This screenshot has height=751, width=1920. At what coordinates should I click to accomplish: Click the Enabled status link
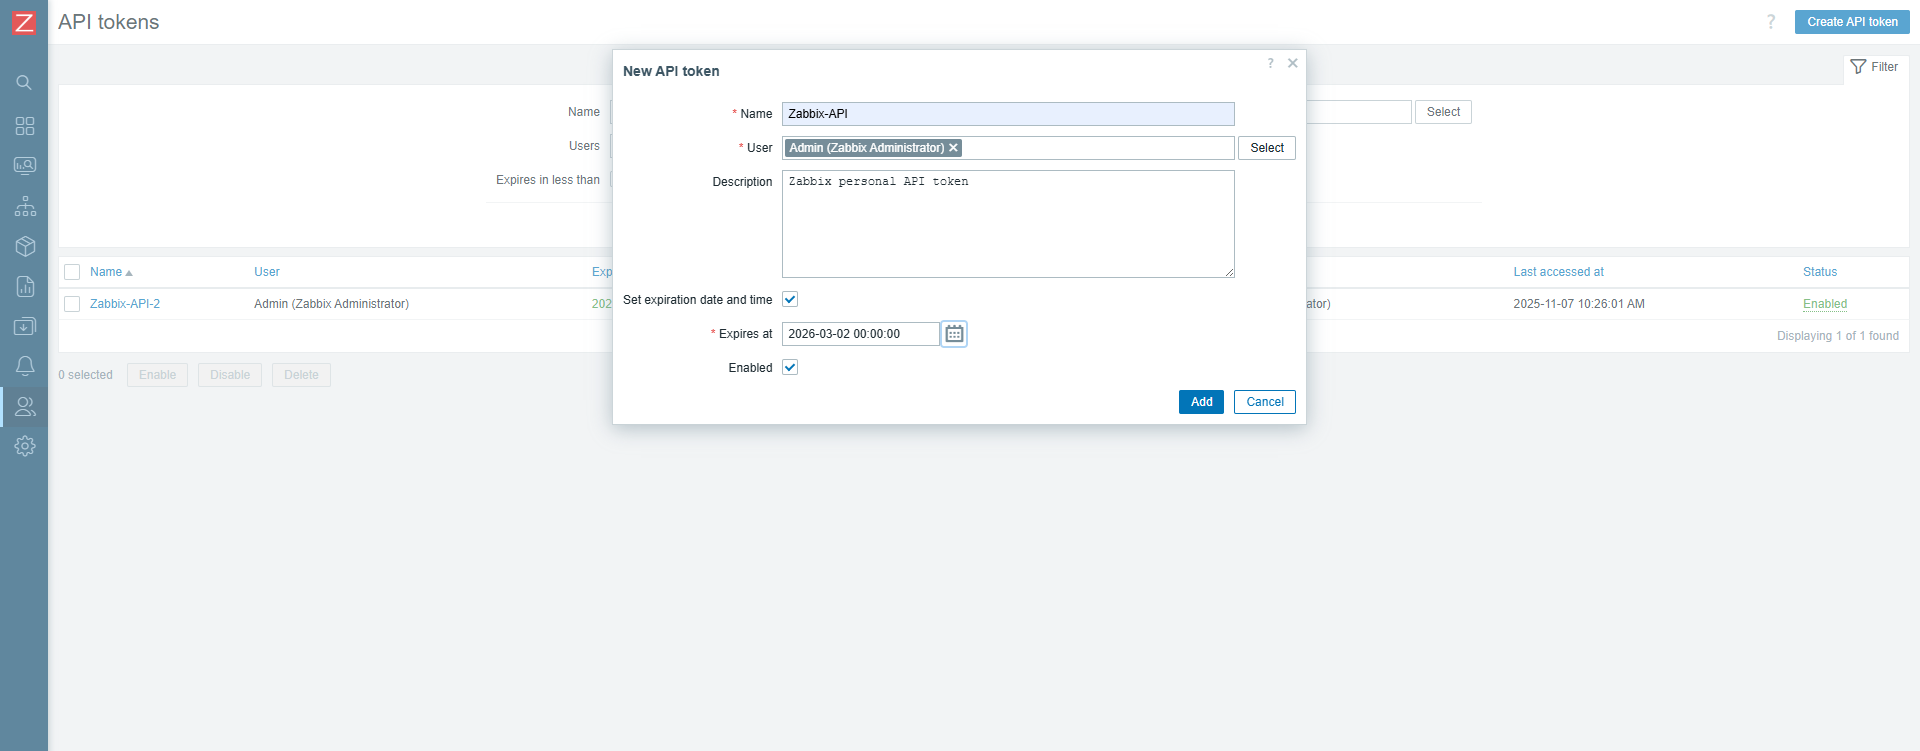pyautogui.click(x=1825, y=304)
